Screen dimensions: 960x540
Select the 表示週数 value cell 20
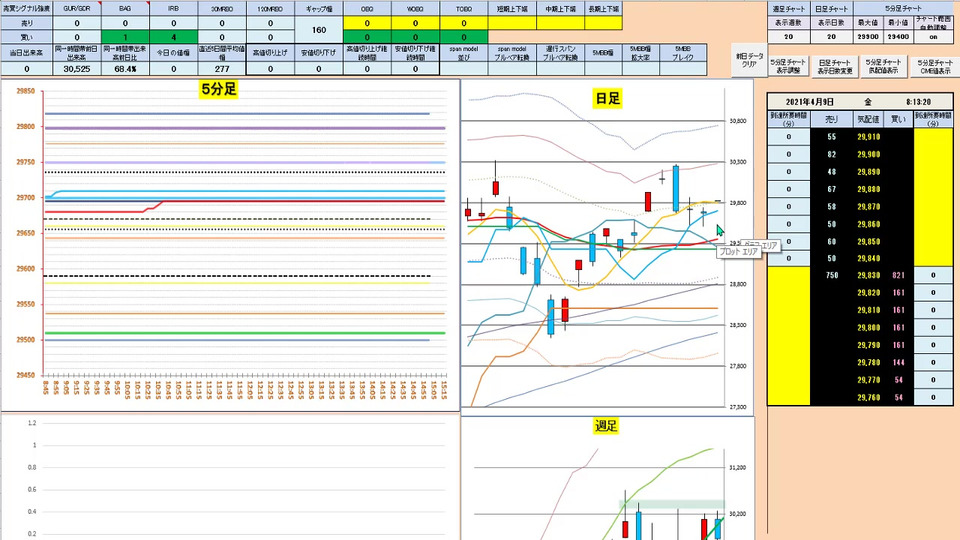(789, 37)
